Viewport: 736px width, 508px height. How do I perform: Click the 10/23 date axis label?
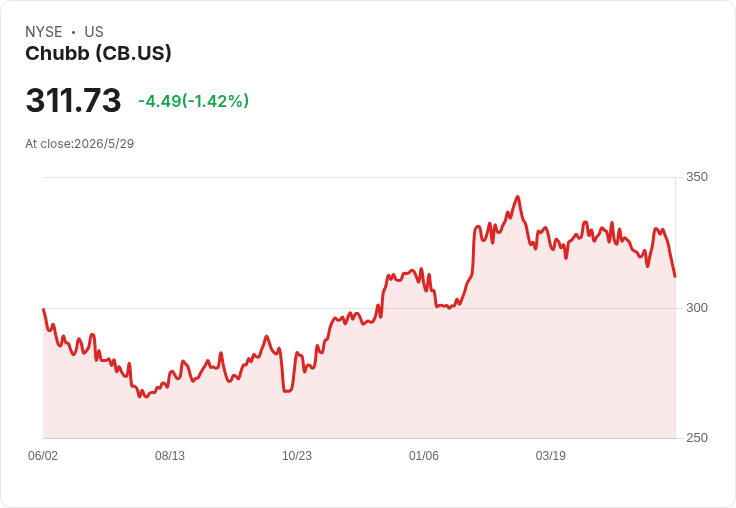pyautogui.click(x=297, y=456)
